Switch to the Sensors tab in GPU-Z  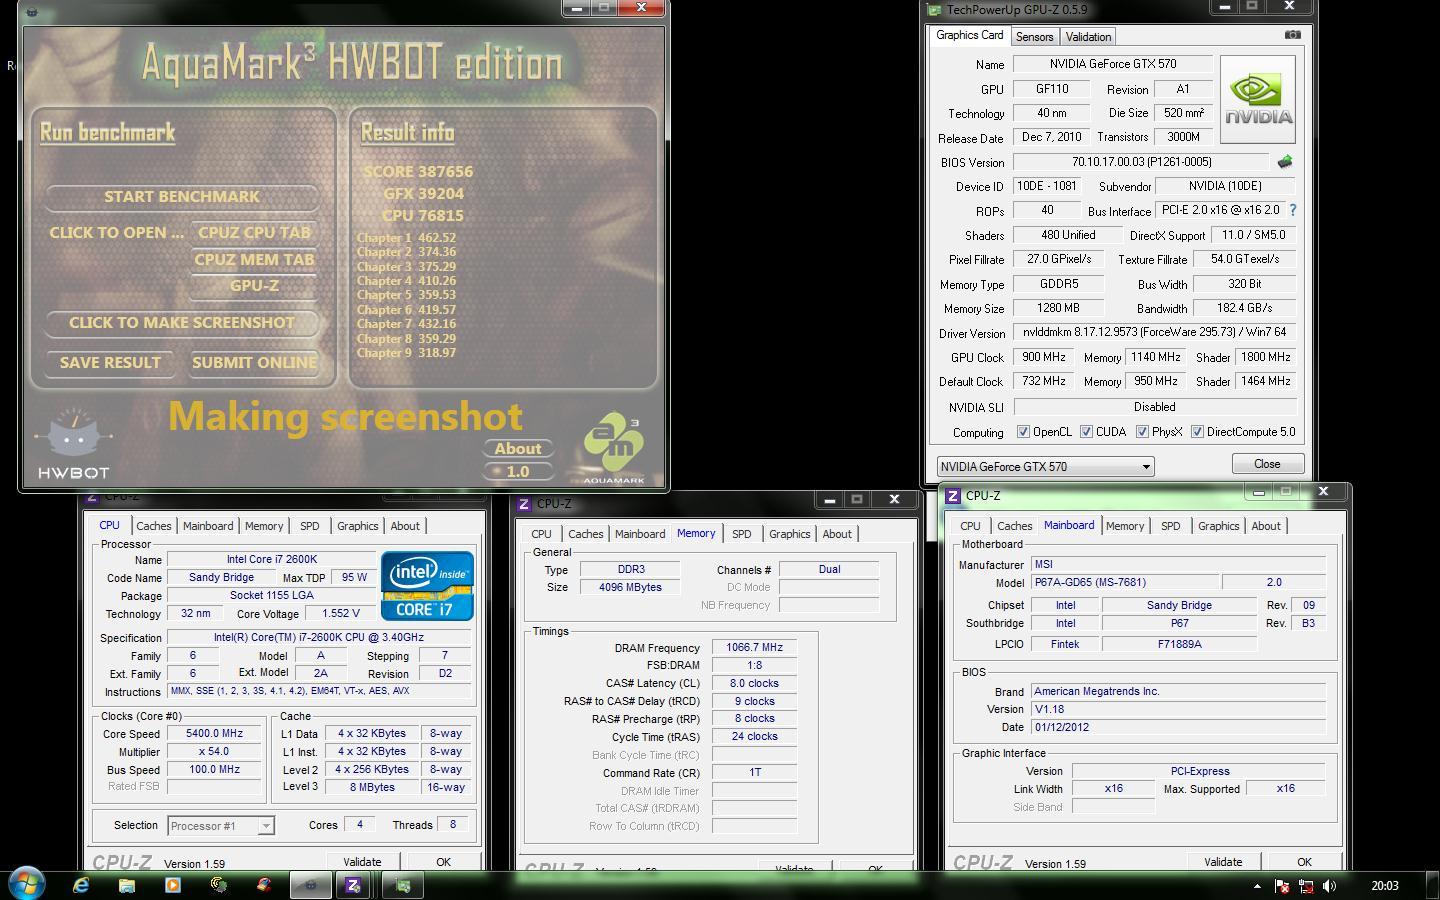tap(1034, 37)
